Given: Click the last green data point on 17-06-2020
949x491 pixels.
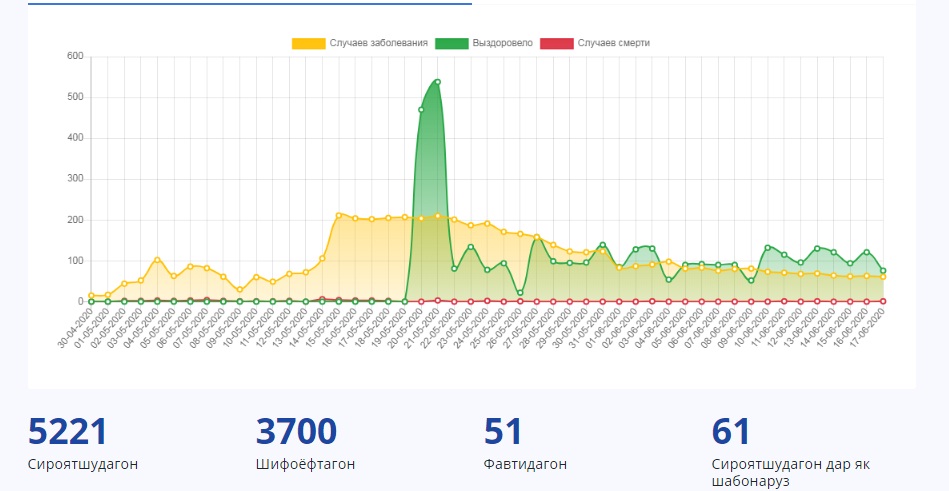Looking at the screenshot, I should coord(883,270).
